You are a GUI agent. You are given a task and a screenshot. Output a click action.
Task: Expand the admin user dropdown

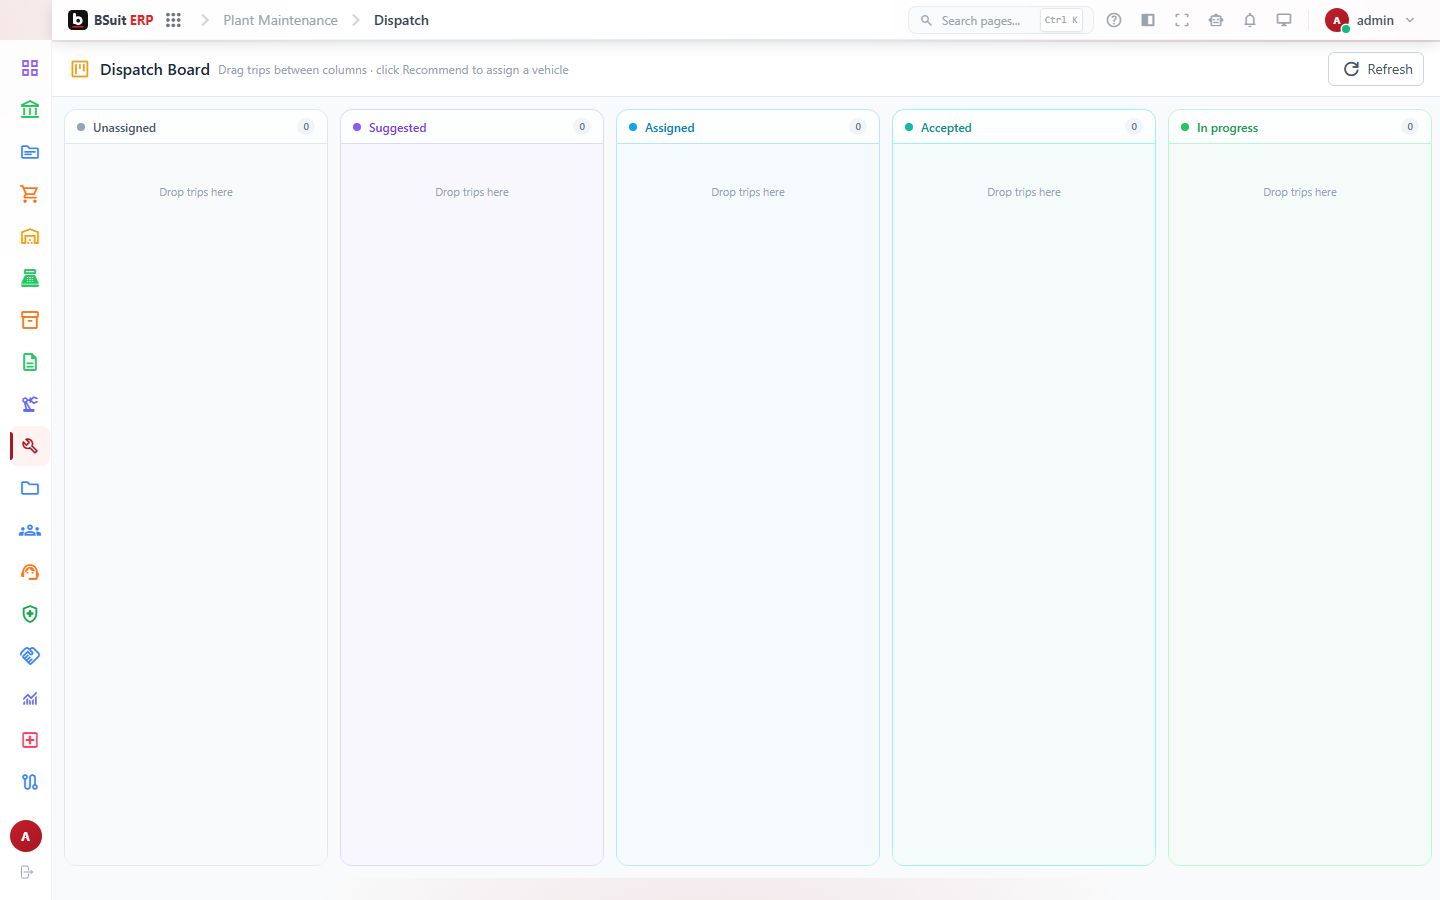click(x=1370, y=20)
